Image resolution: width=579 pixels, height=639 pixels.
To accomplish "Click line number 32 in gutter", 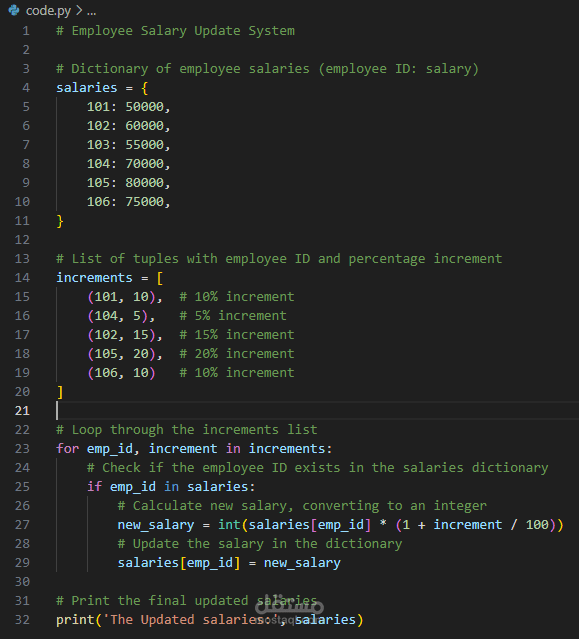I will click(22, 619).
